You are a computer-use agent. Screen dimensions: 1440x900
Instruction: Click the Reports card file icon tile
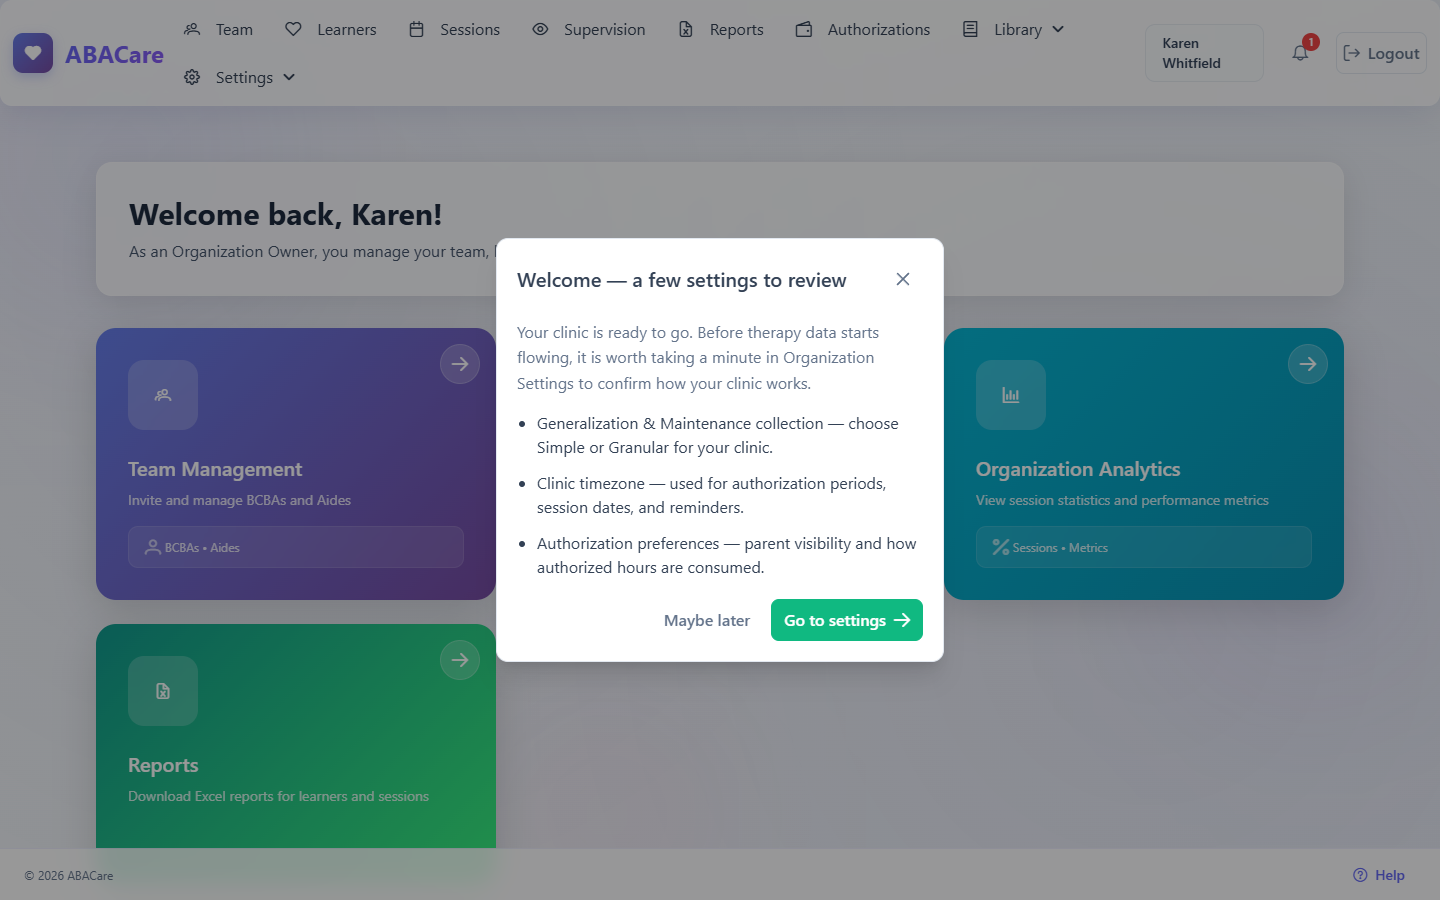coord(163,691)
